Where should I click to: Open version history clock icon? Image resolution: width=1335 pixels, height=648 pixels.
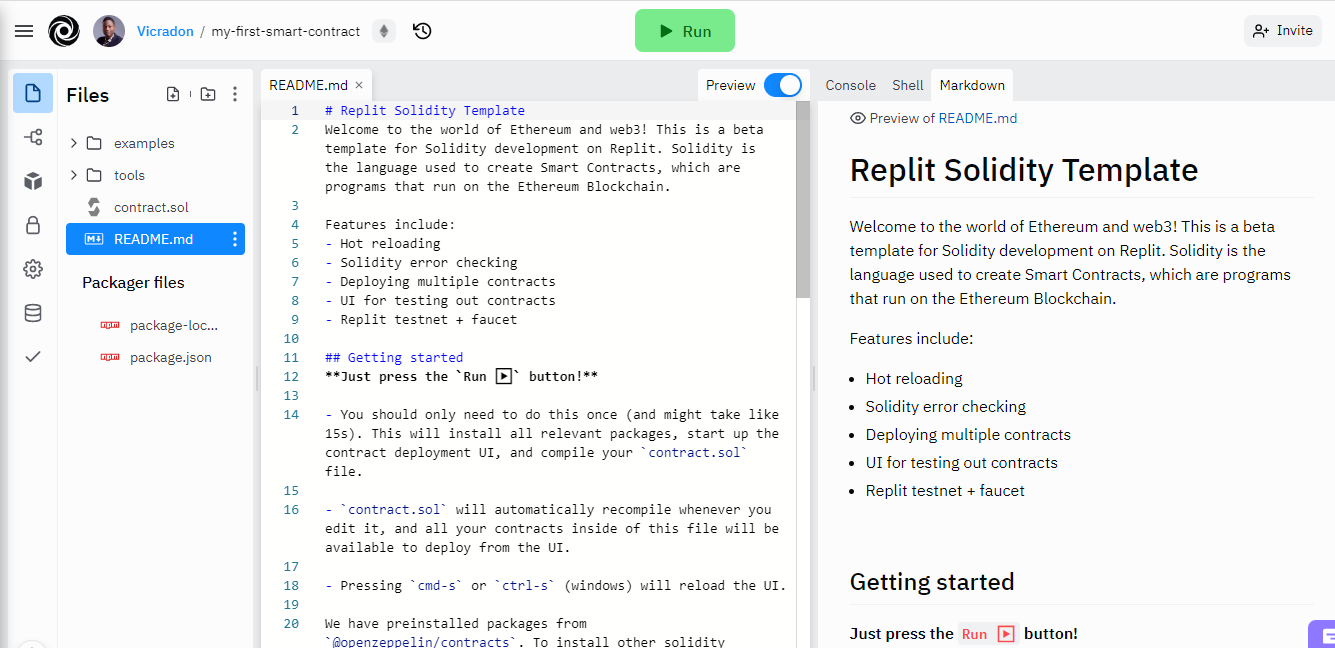tap(422, 31)
